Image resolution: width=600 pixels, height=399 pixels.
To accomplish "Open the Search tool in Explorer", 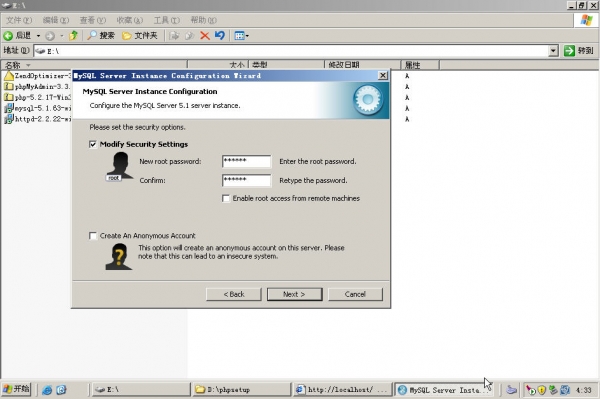I will [101, 36].
